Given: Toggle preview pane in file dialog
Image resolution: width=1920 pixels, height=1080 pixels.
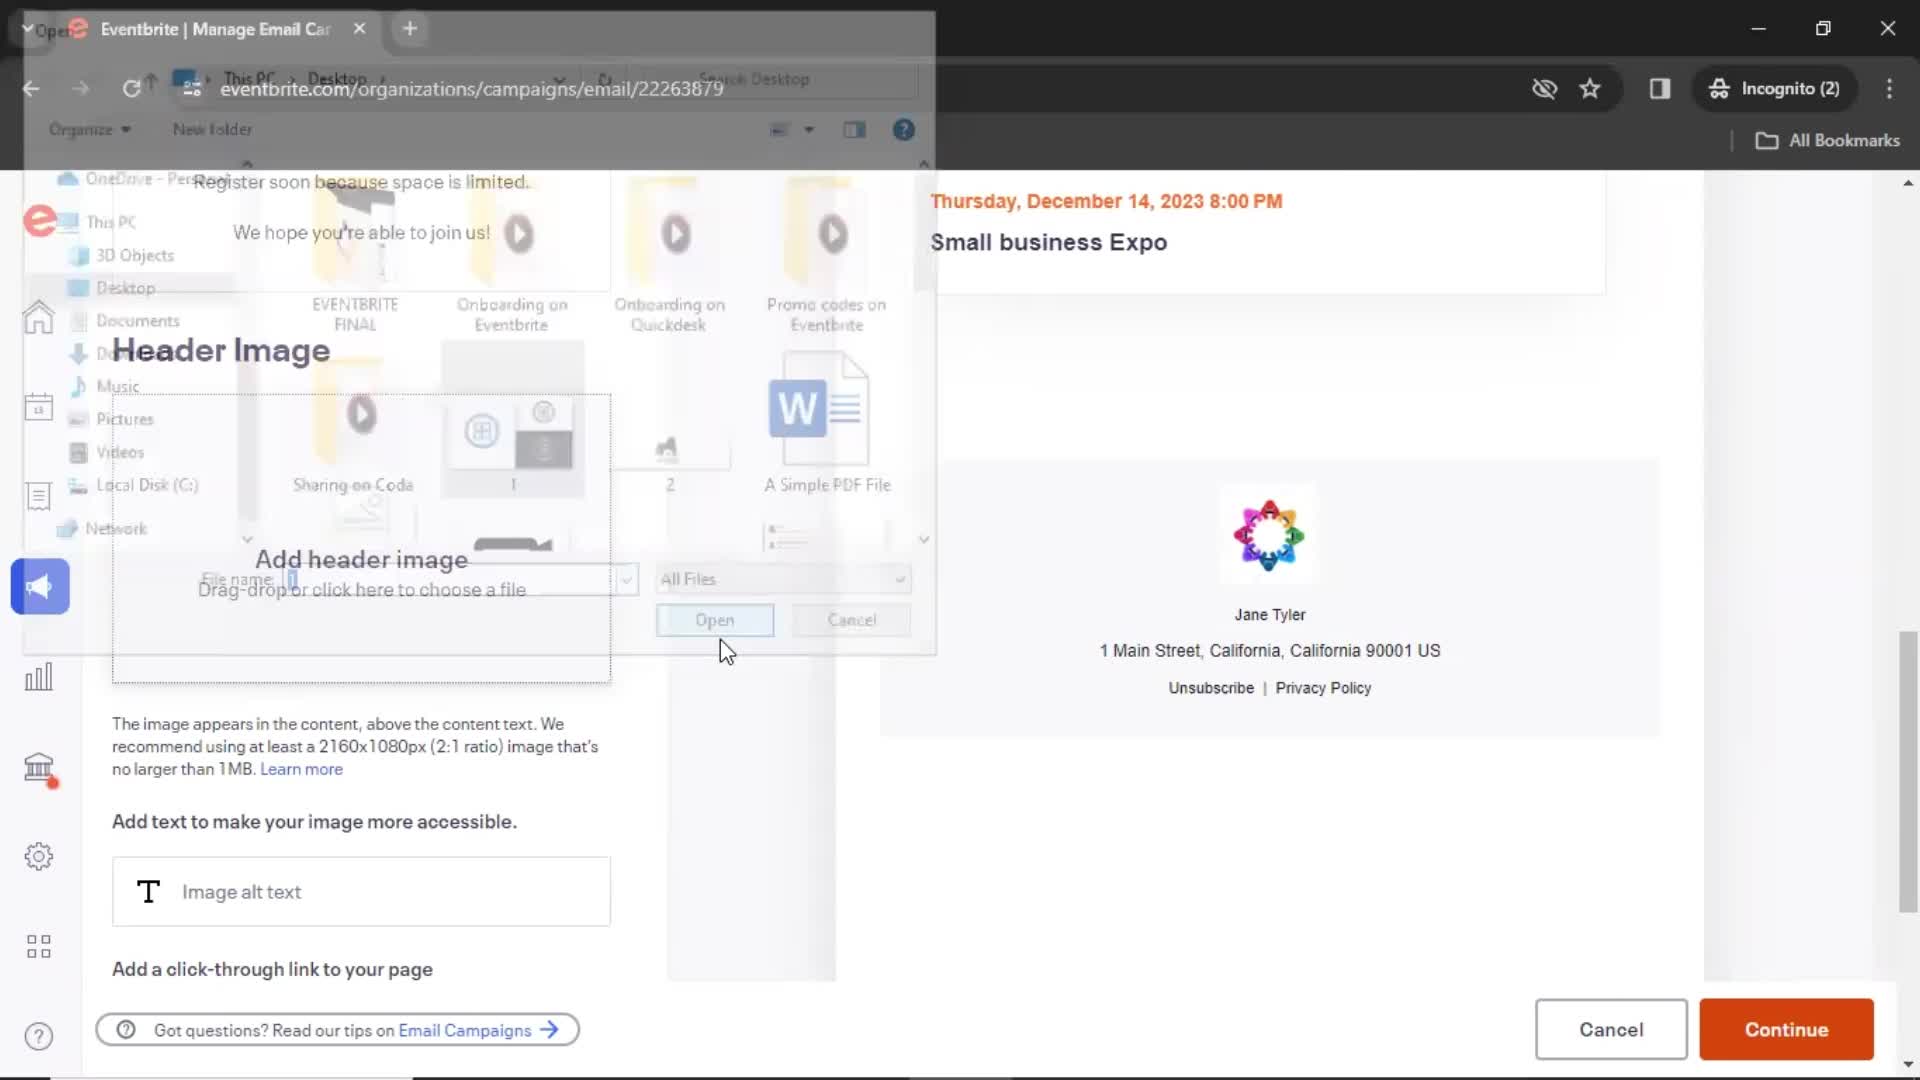Looking at the screenshot, I should pyautogui.click(x=854, y=129).
